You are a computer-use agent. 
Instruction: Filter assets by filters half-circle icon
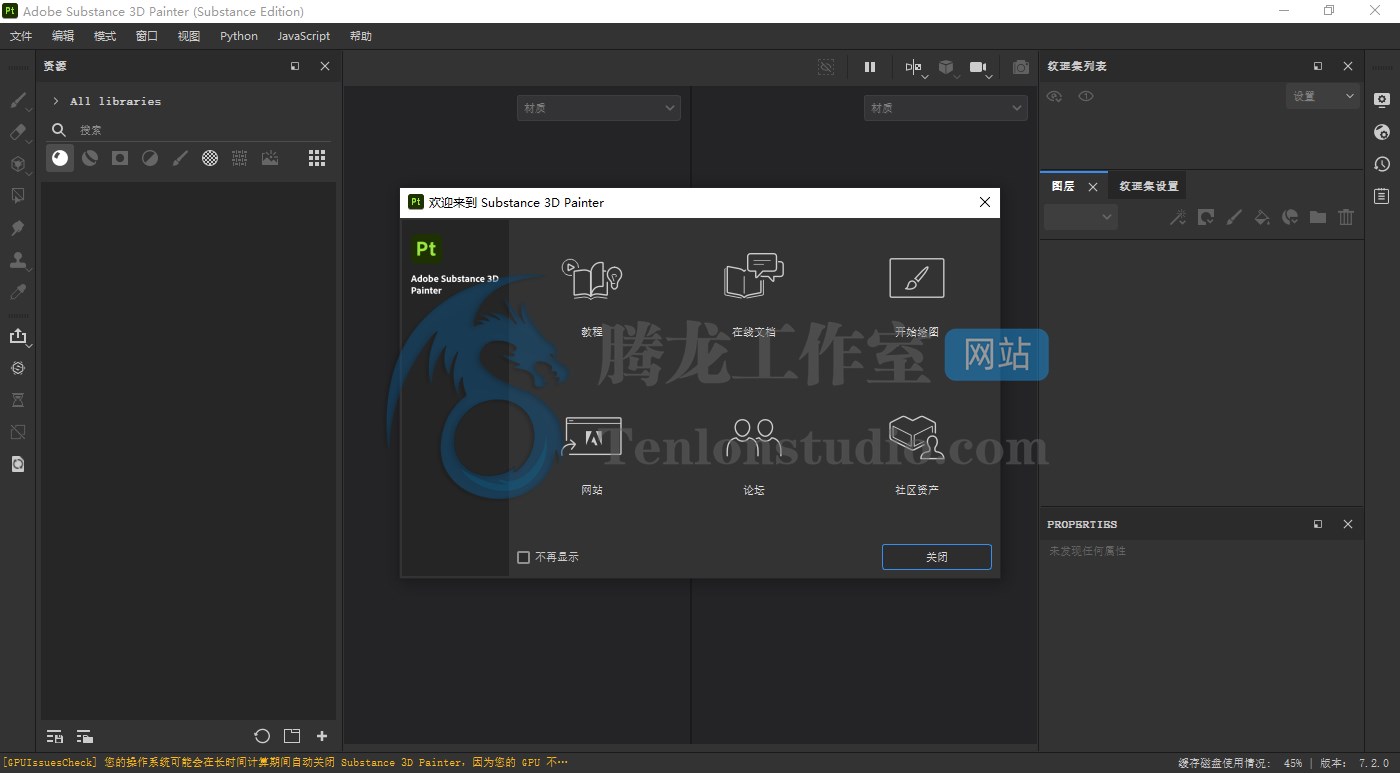click(x=150, y=158)
